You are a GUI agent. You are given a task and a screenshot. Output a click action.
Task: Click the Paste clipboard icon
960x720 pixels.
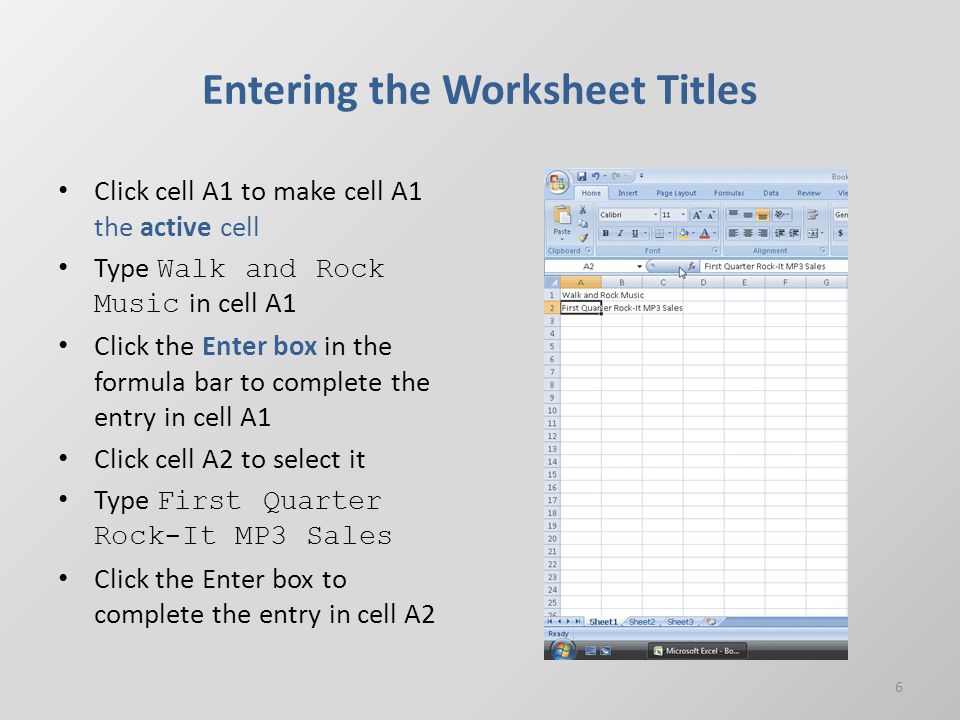tap(563, 215)
